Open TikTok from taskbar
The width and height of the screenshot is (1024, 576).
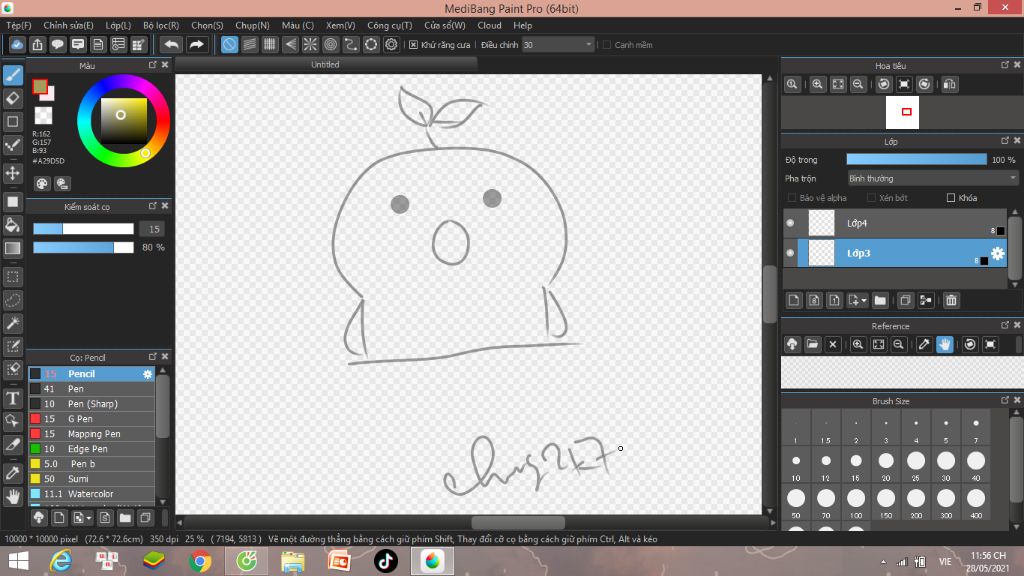tap(385, 561)
